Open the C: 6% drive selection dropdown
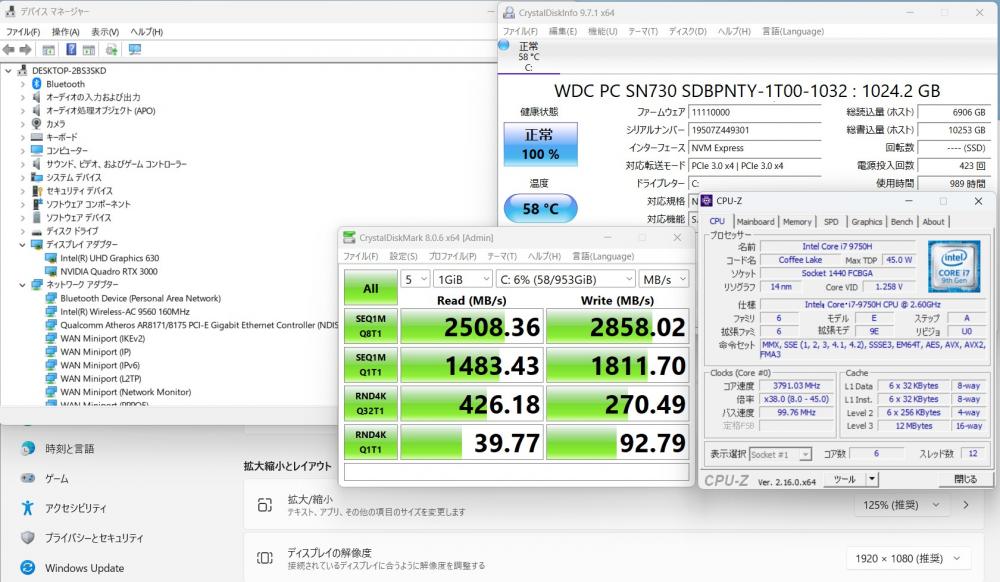1000x582 pixels. point(566,279)
